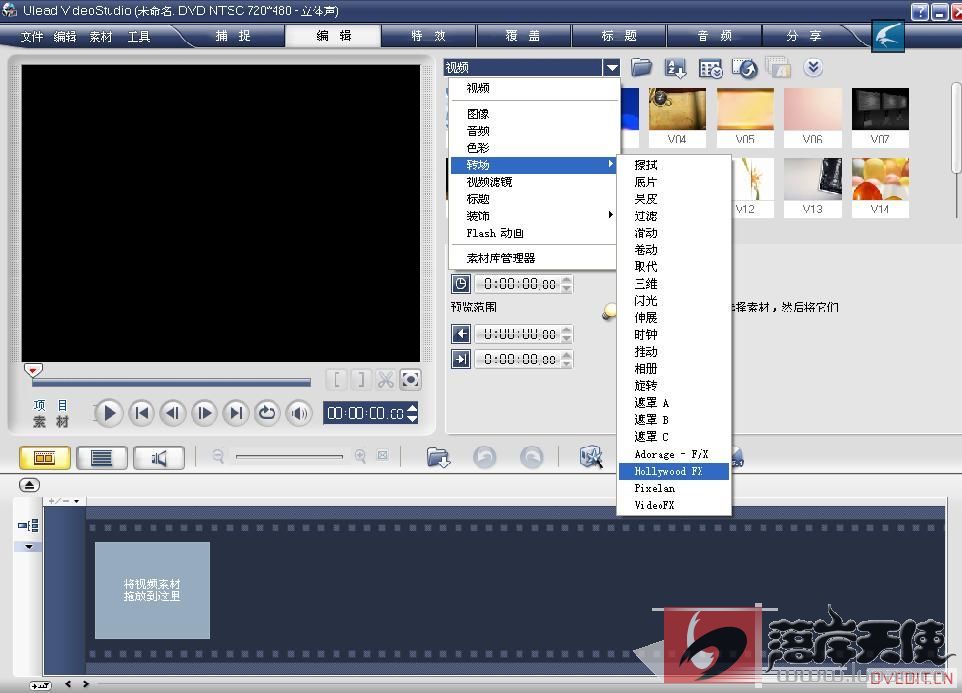Screen dimensions: 962x693
Task: Step forward to the next frame
Action: pyautogui.click(x=204, y=413)
